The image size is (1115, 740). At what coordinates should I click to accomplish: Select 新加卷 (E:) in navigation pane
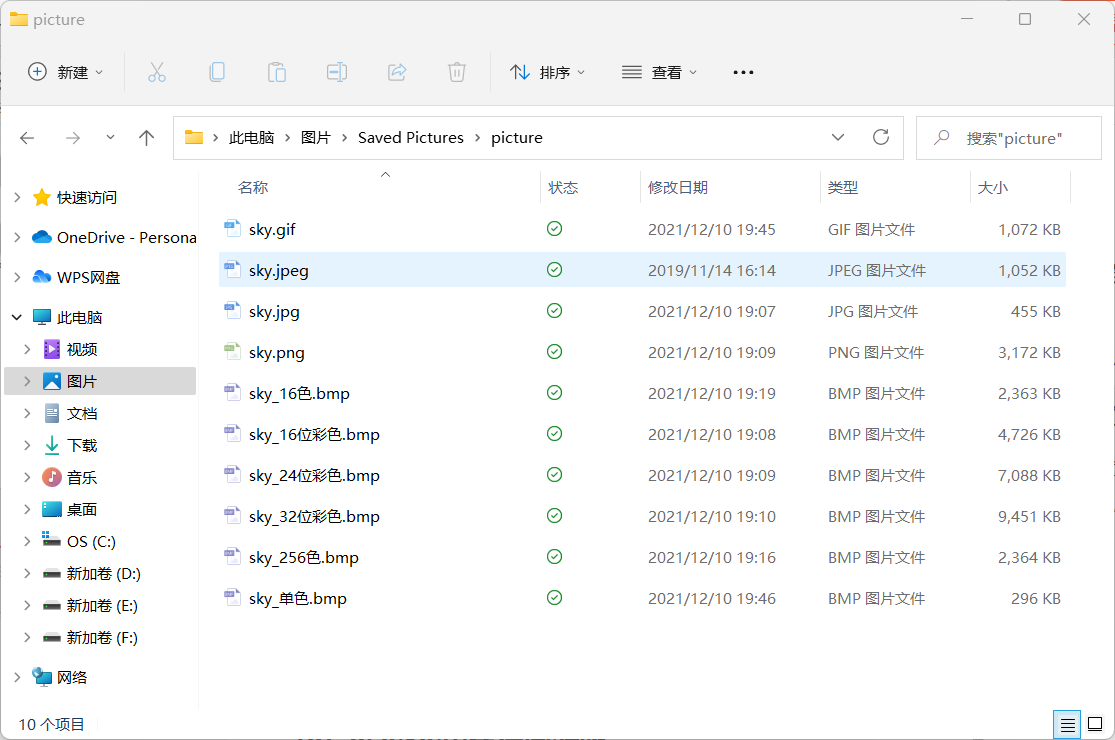pos(100,605)
